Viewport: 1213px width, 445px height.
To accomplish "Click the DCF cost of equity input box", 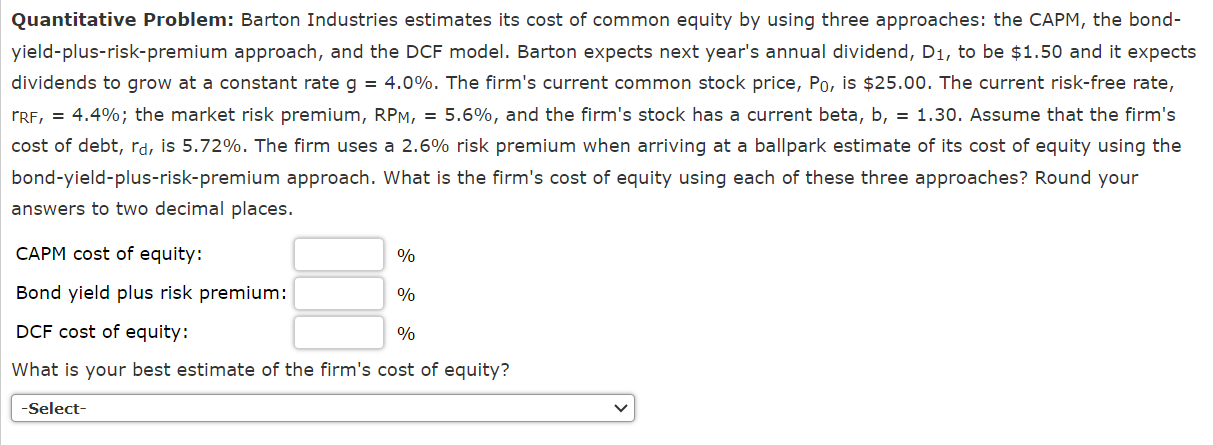I will pyautogui.click(x=338, y=332).
